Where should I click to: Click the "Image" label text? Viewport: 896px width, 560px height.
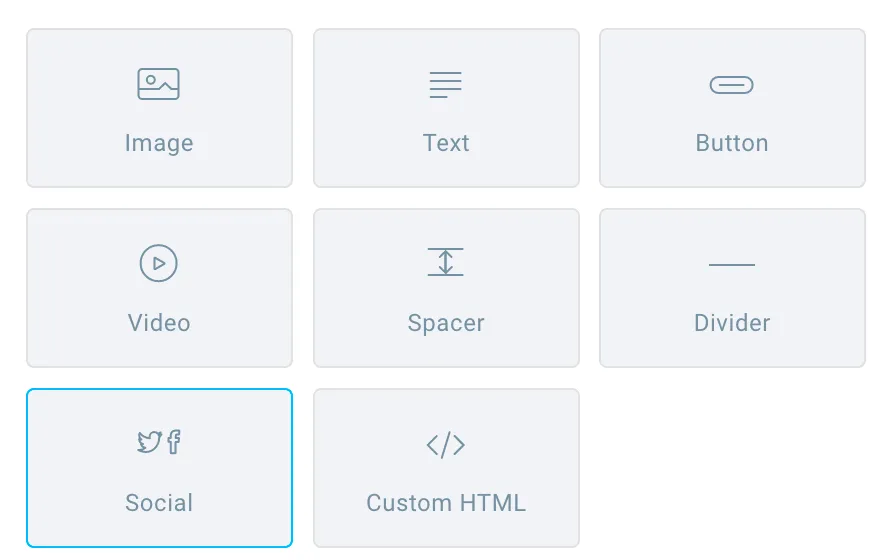159,143
